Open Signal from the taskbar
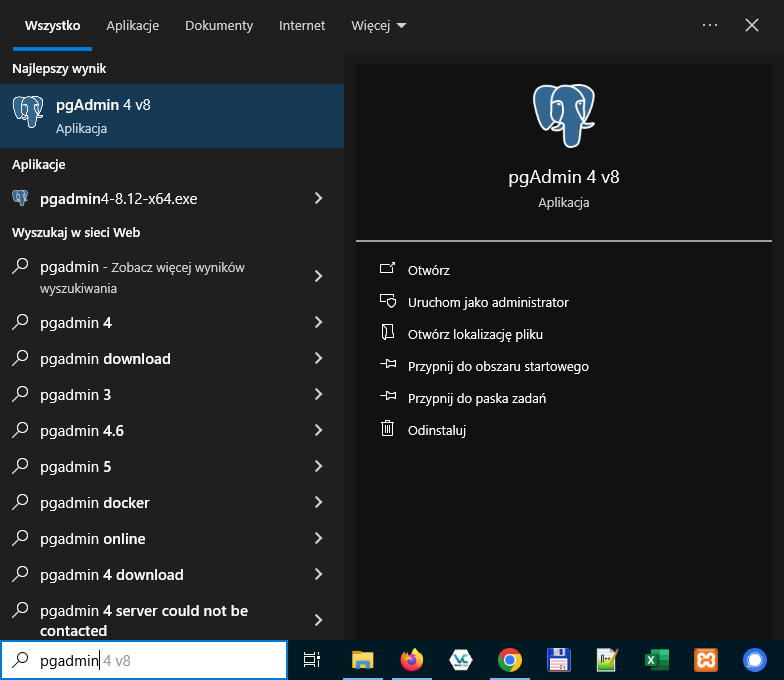 click(x=754, y=660)
